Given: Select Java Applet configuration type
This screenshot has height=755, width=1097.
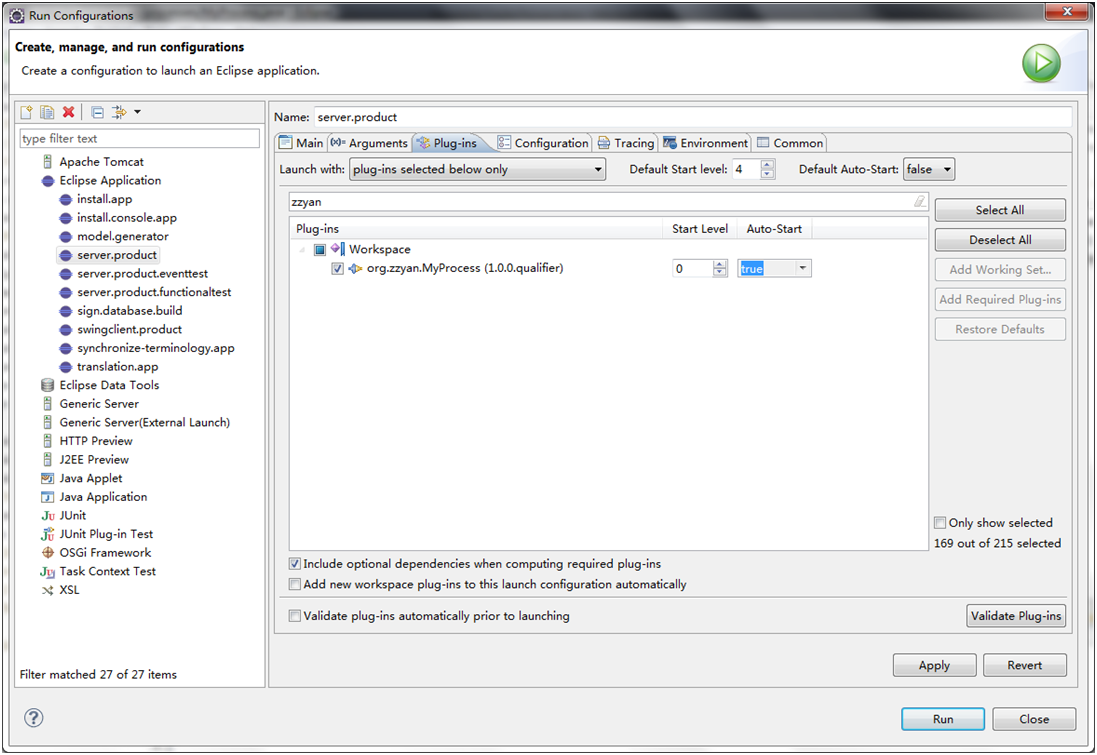Looking at the screenshot, I should (90, 479).
